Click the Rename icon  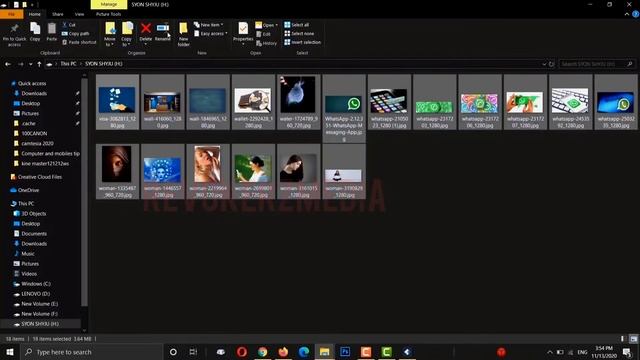(x=162, y=28)
